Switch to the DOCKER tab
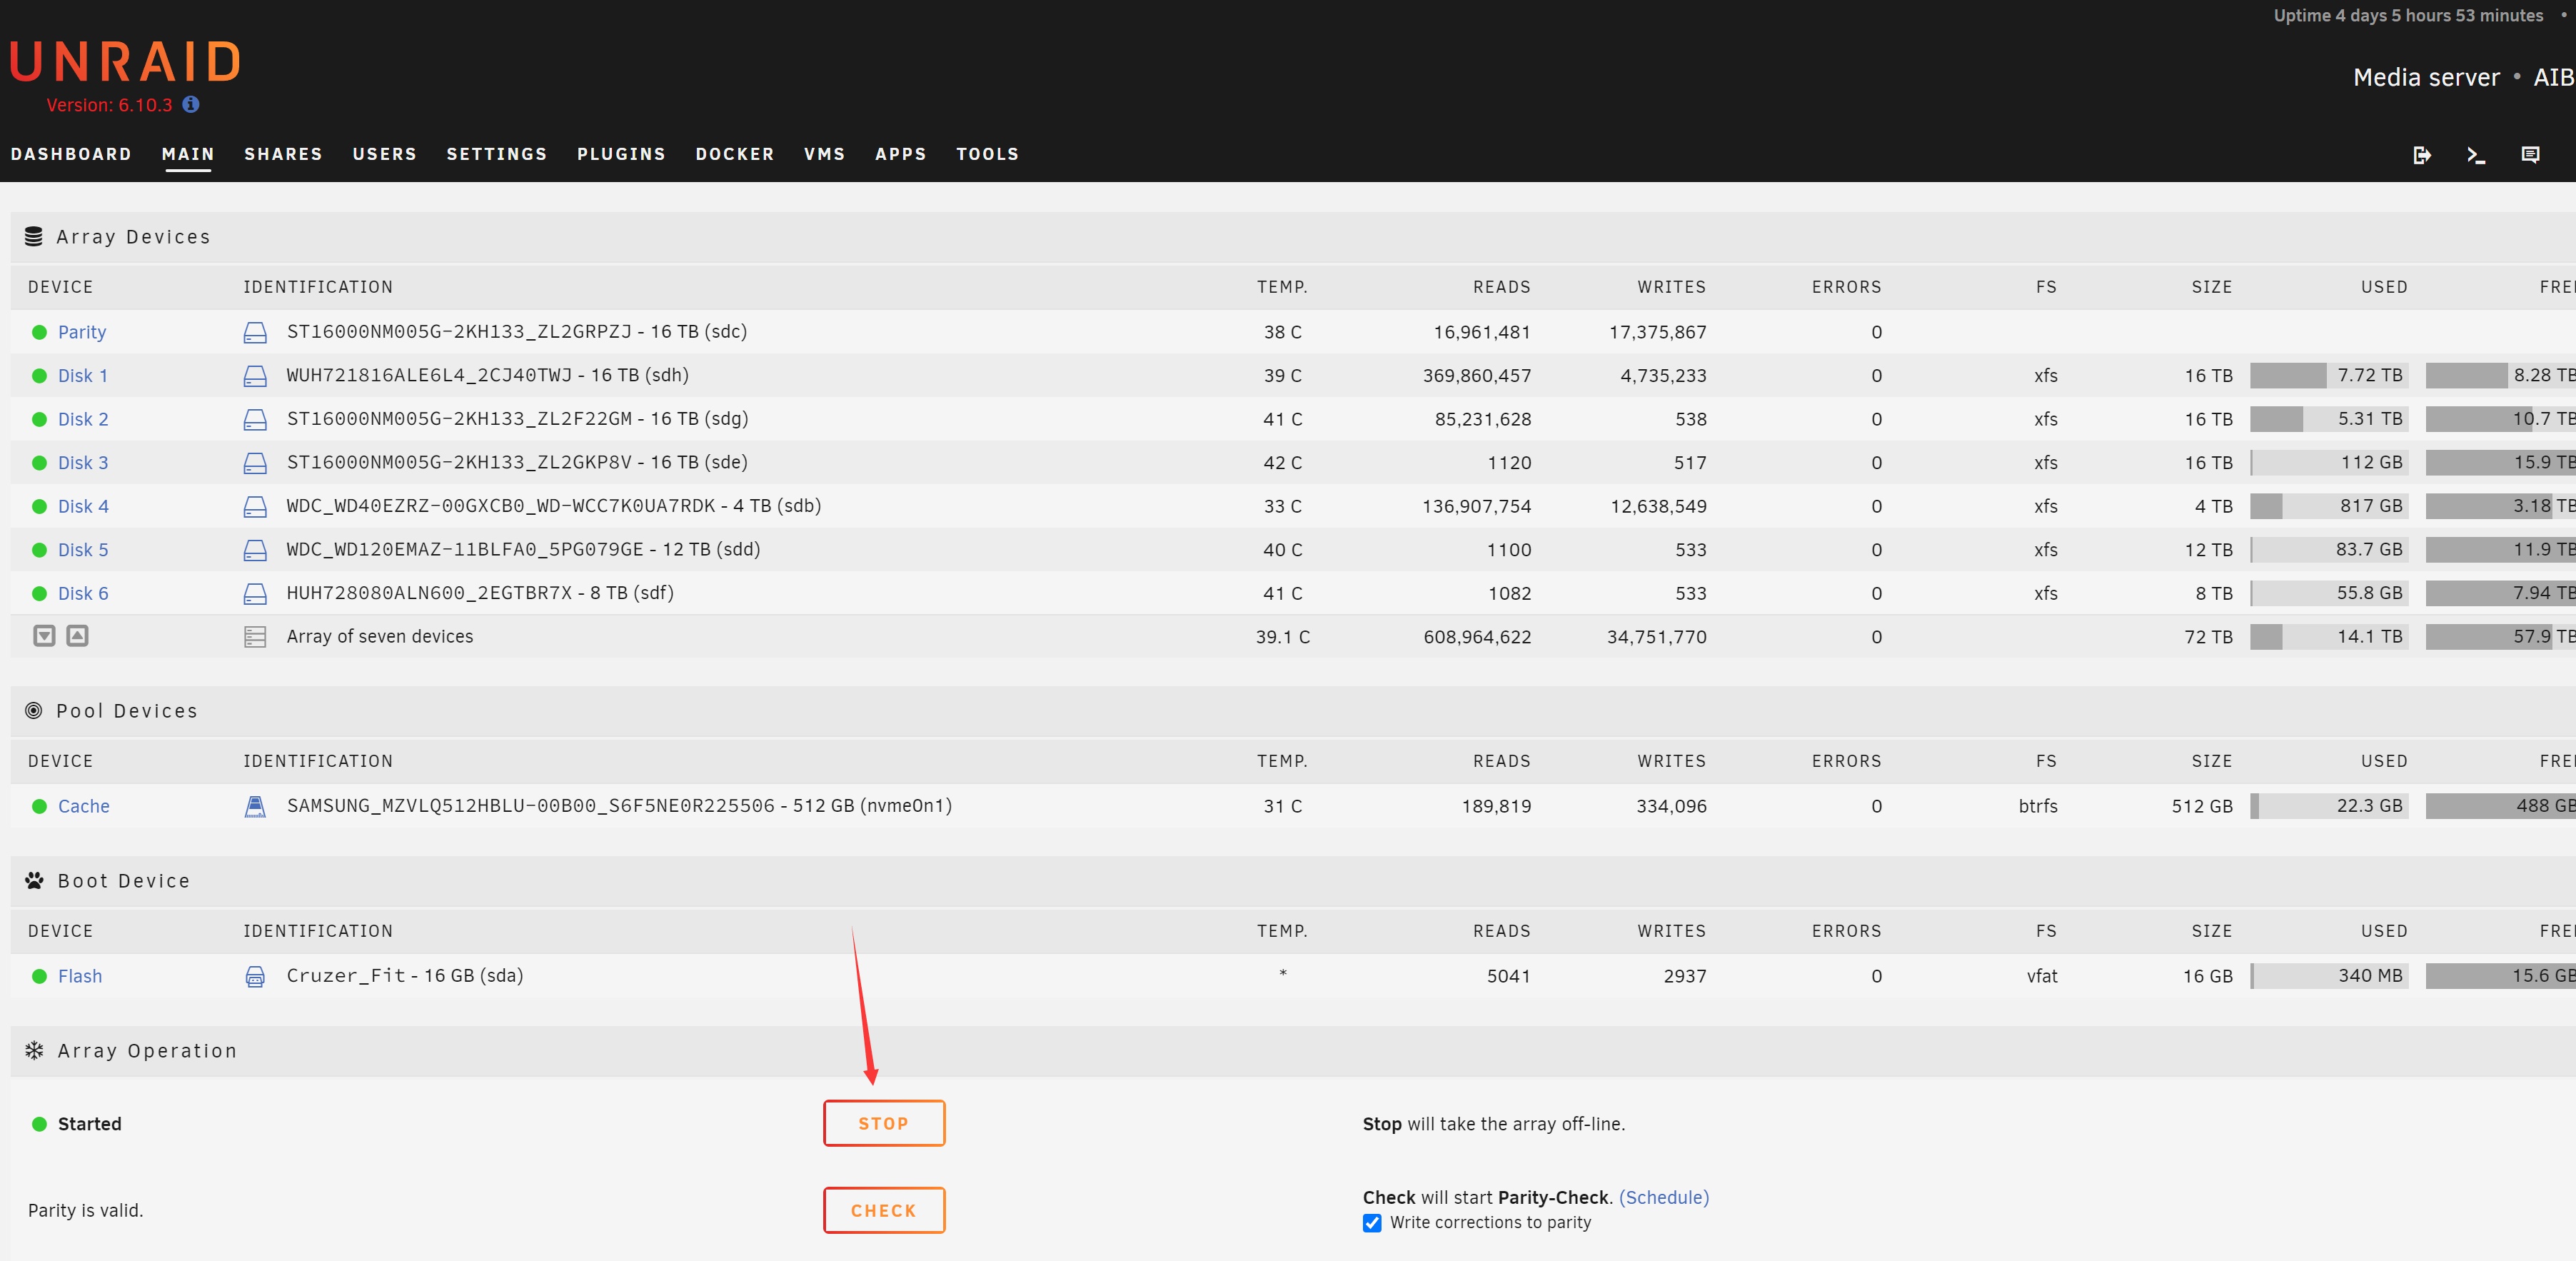This screenshot has width=2576, height=1261. pyautogui.click(x=735, y=154)
